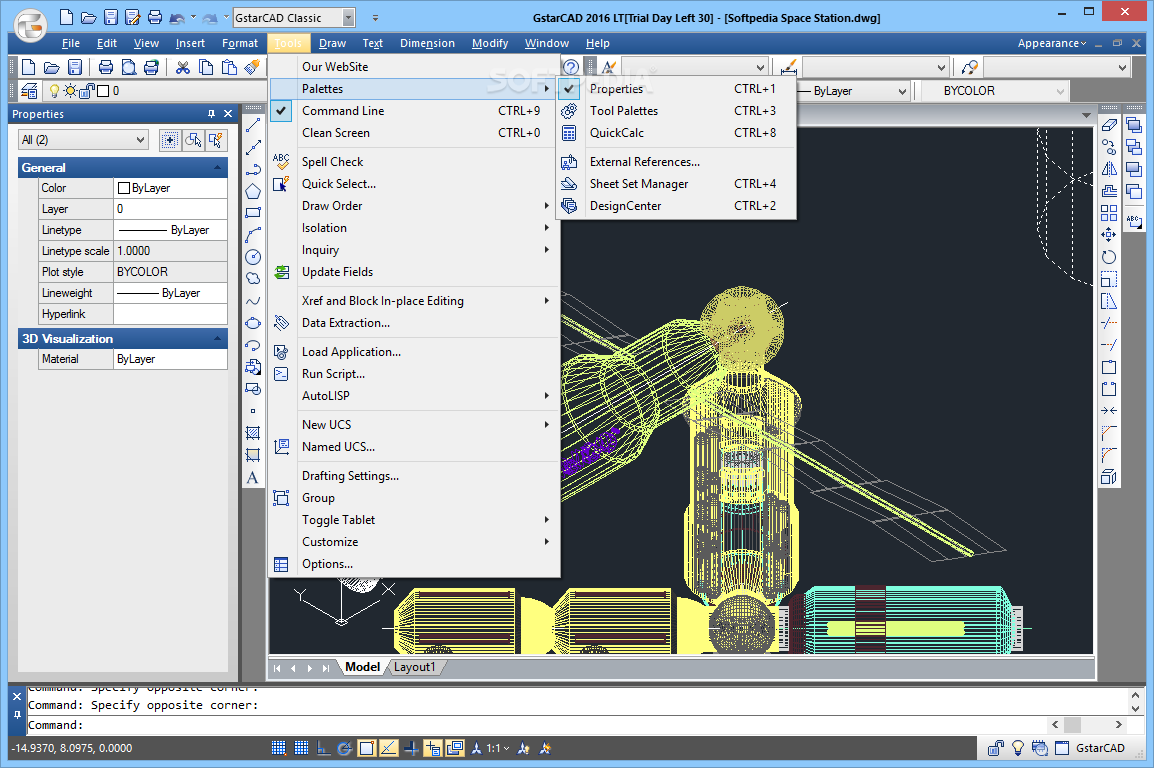Toggle lineweight display in status bar
The height and width of the screenshot is (768, 1154).
click(411, 748)
